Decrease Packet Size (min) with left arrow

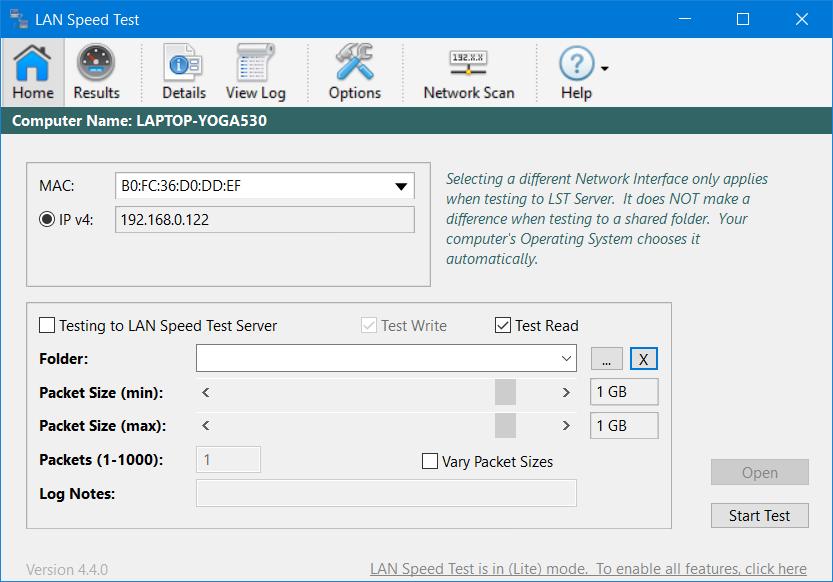tap(206, 392)
